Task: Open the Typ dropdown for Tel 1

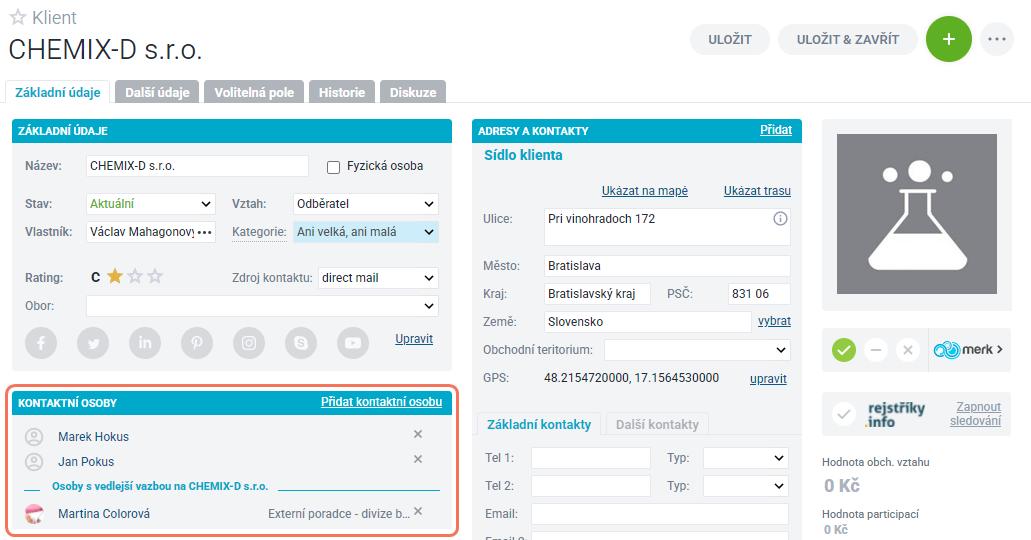Action: click(746, 458)
